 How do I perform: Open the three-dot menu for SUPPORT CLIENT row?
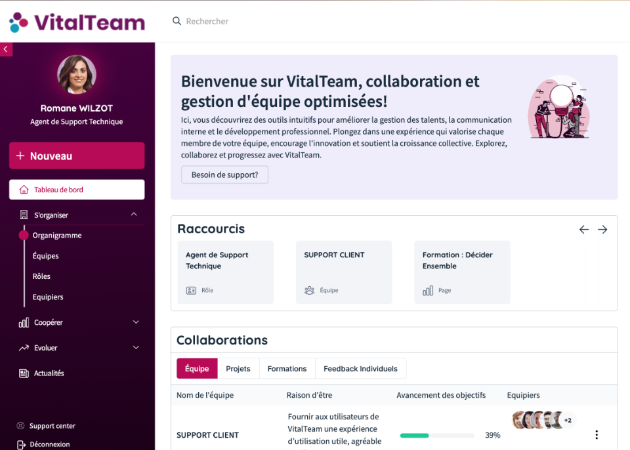[x=597, y=434]
